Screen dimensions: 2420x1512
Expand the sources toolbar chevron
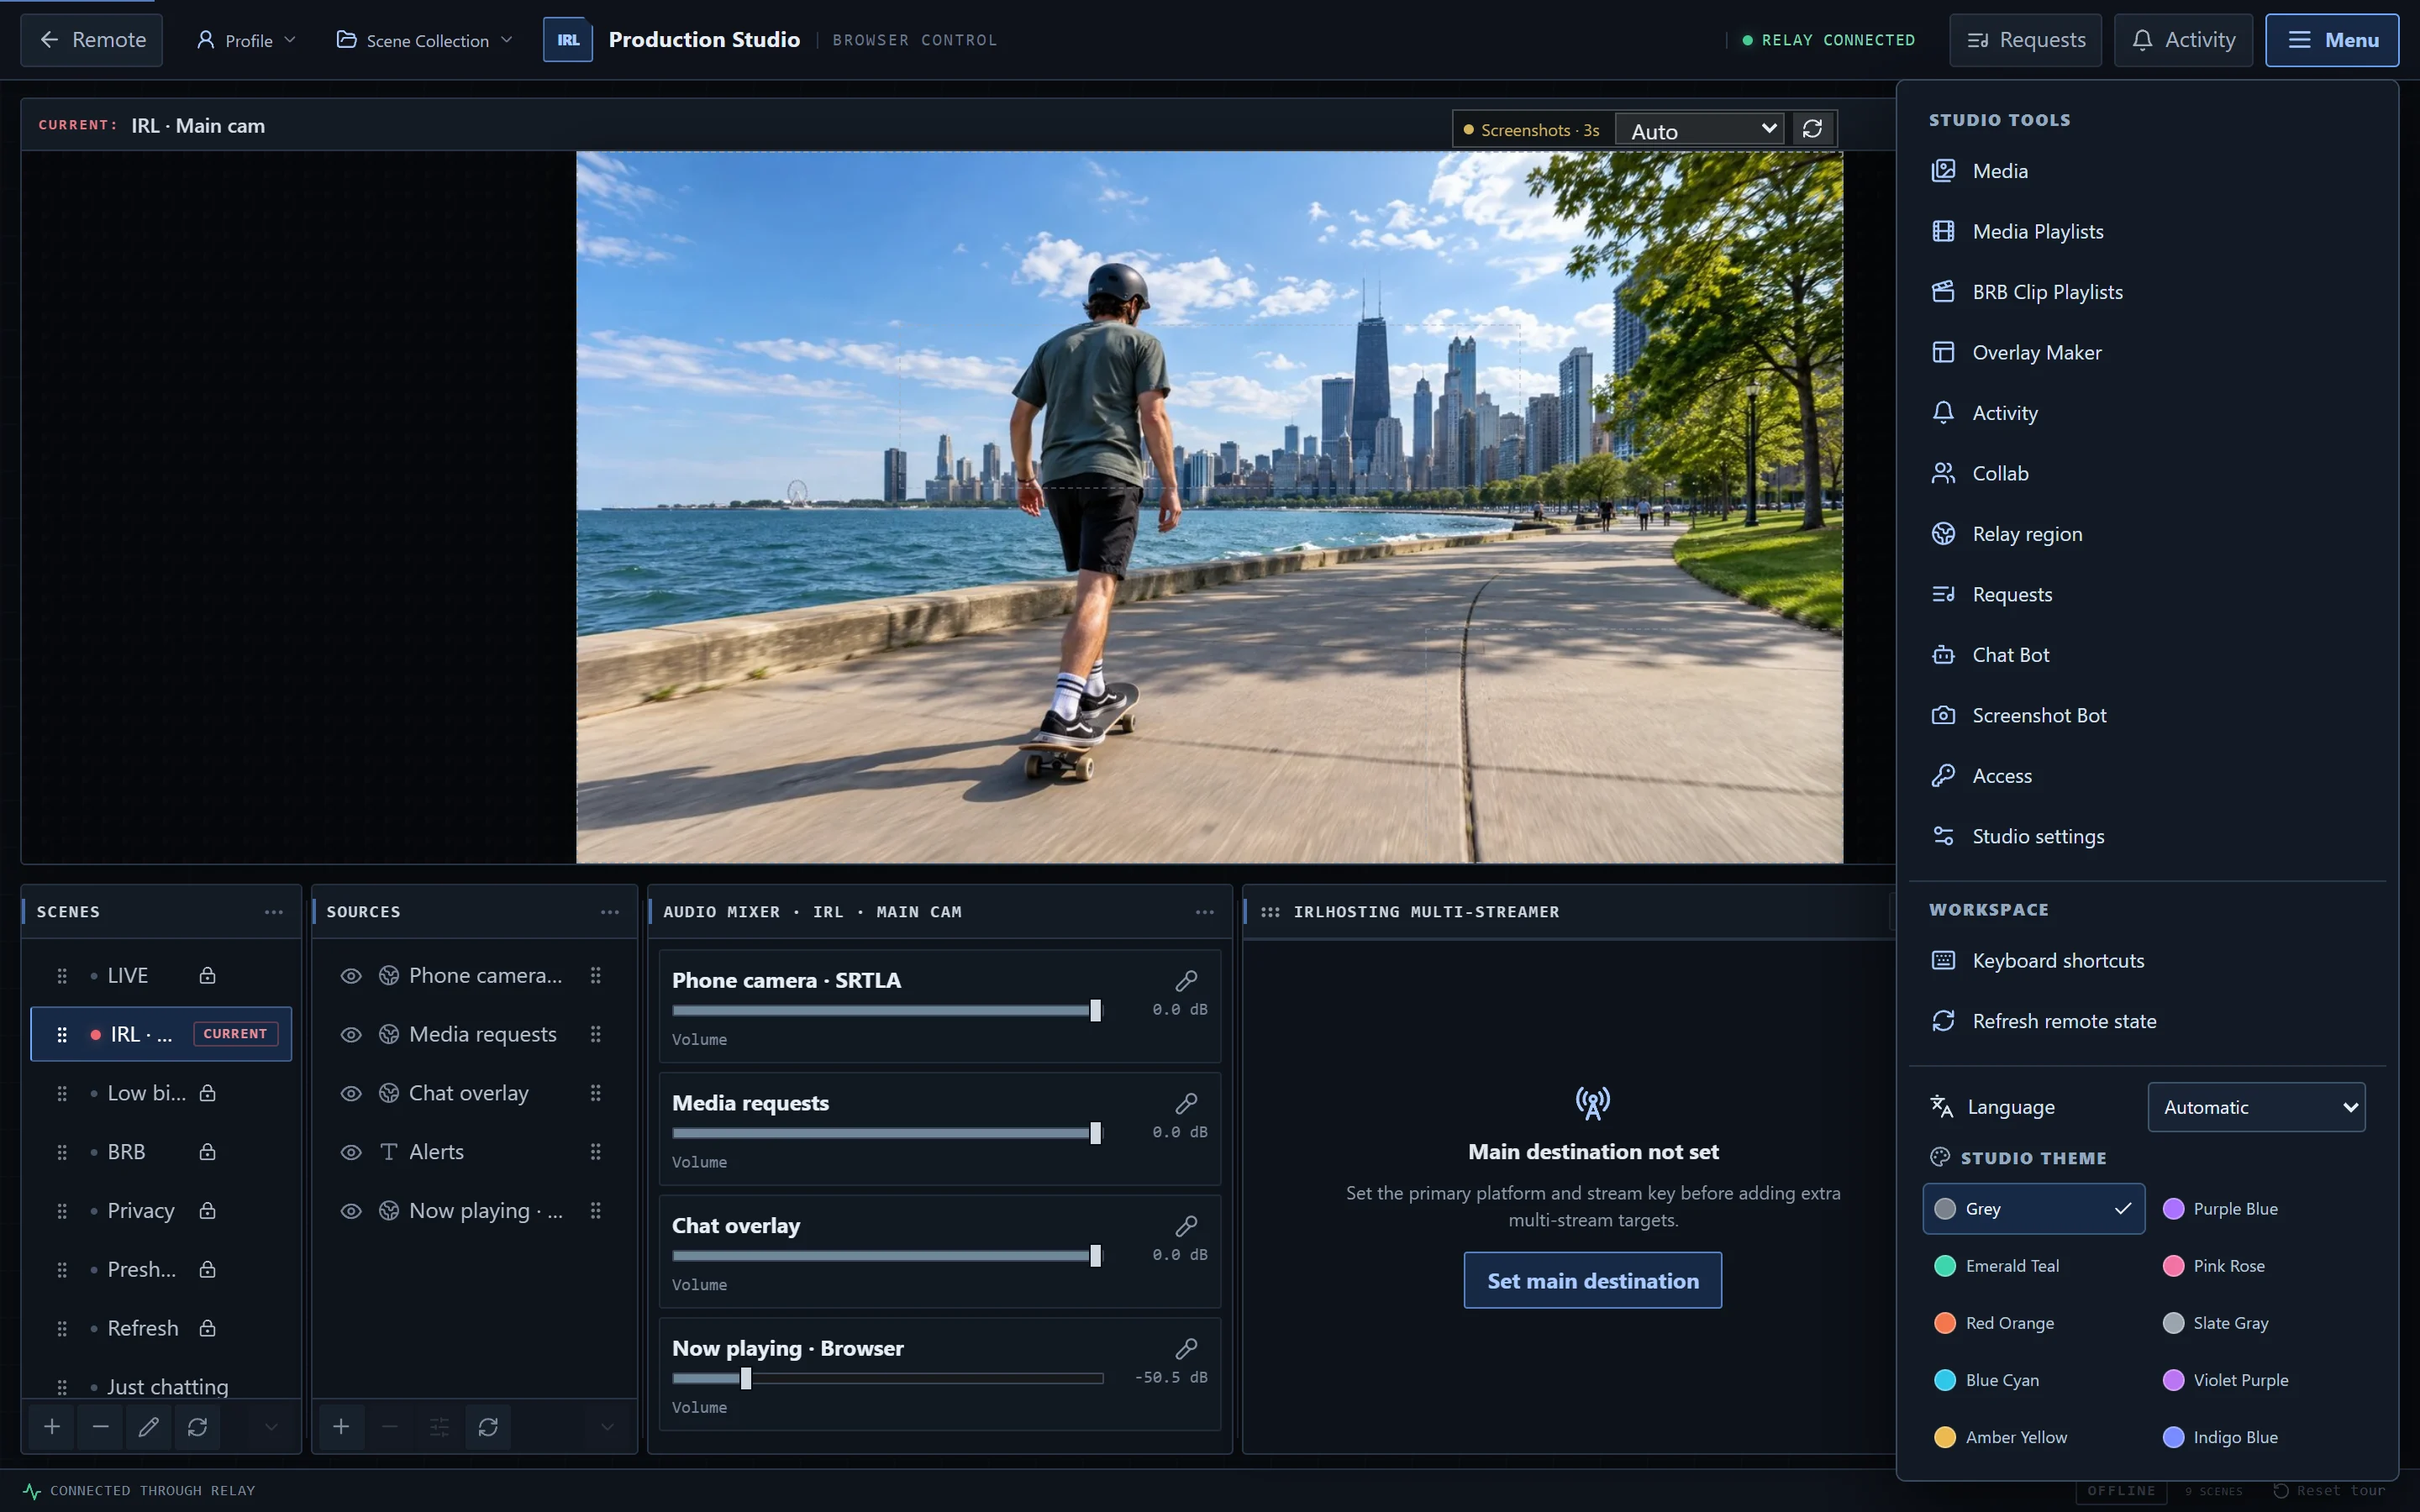(607, 1426)
